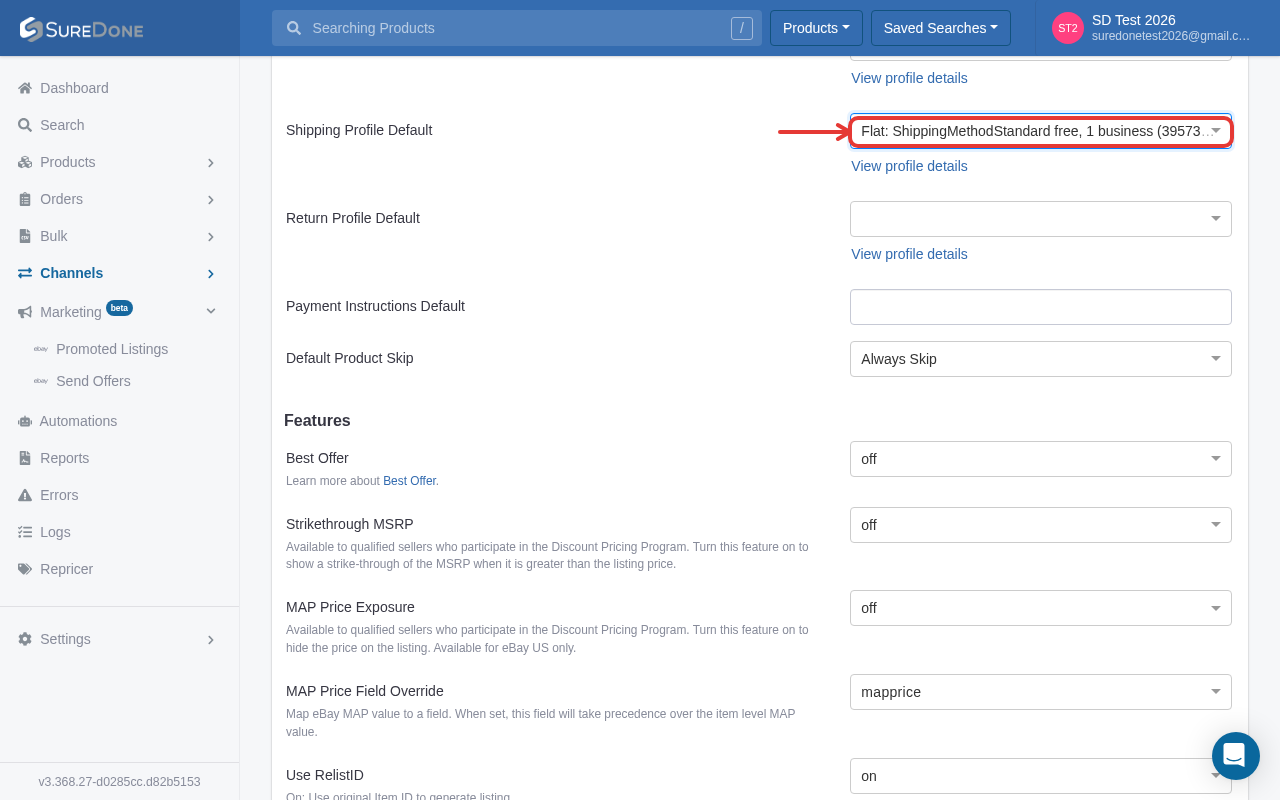Collapse the Marketing sidebar section
The width and height of the screenshot is (1280, 800).
211,312
